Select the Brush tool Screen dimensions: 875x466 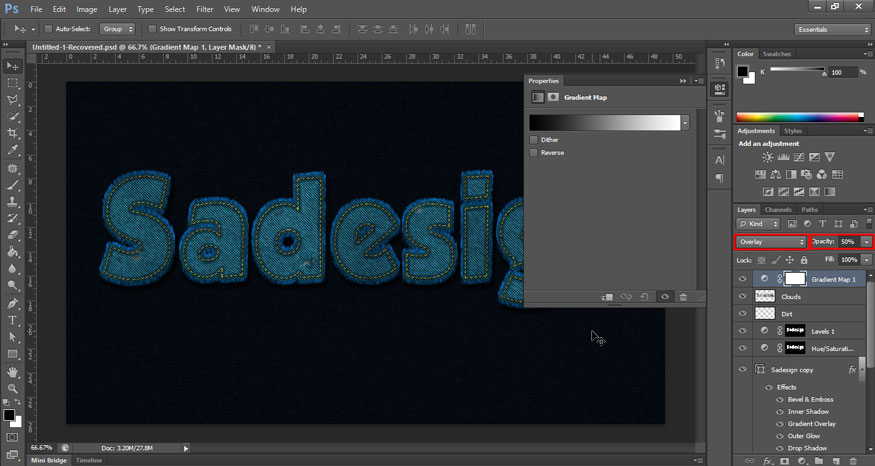tap(12, 185)
